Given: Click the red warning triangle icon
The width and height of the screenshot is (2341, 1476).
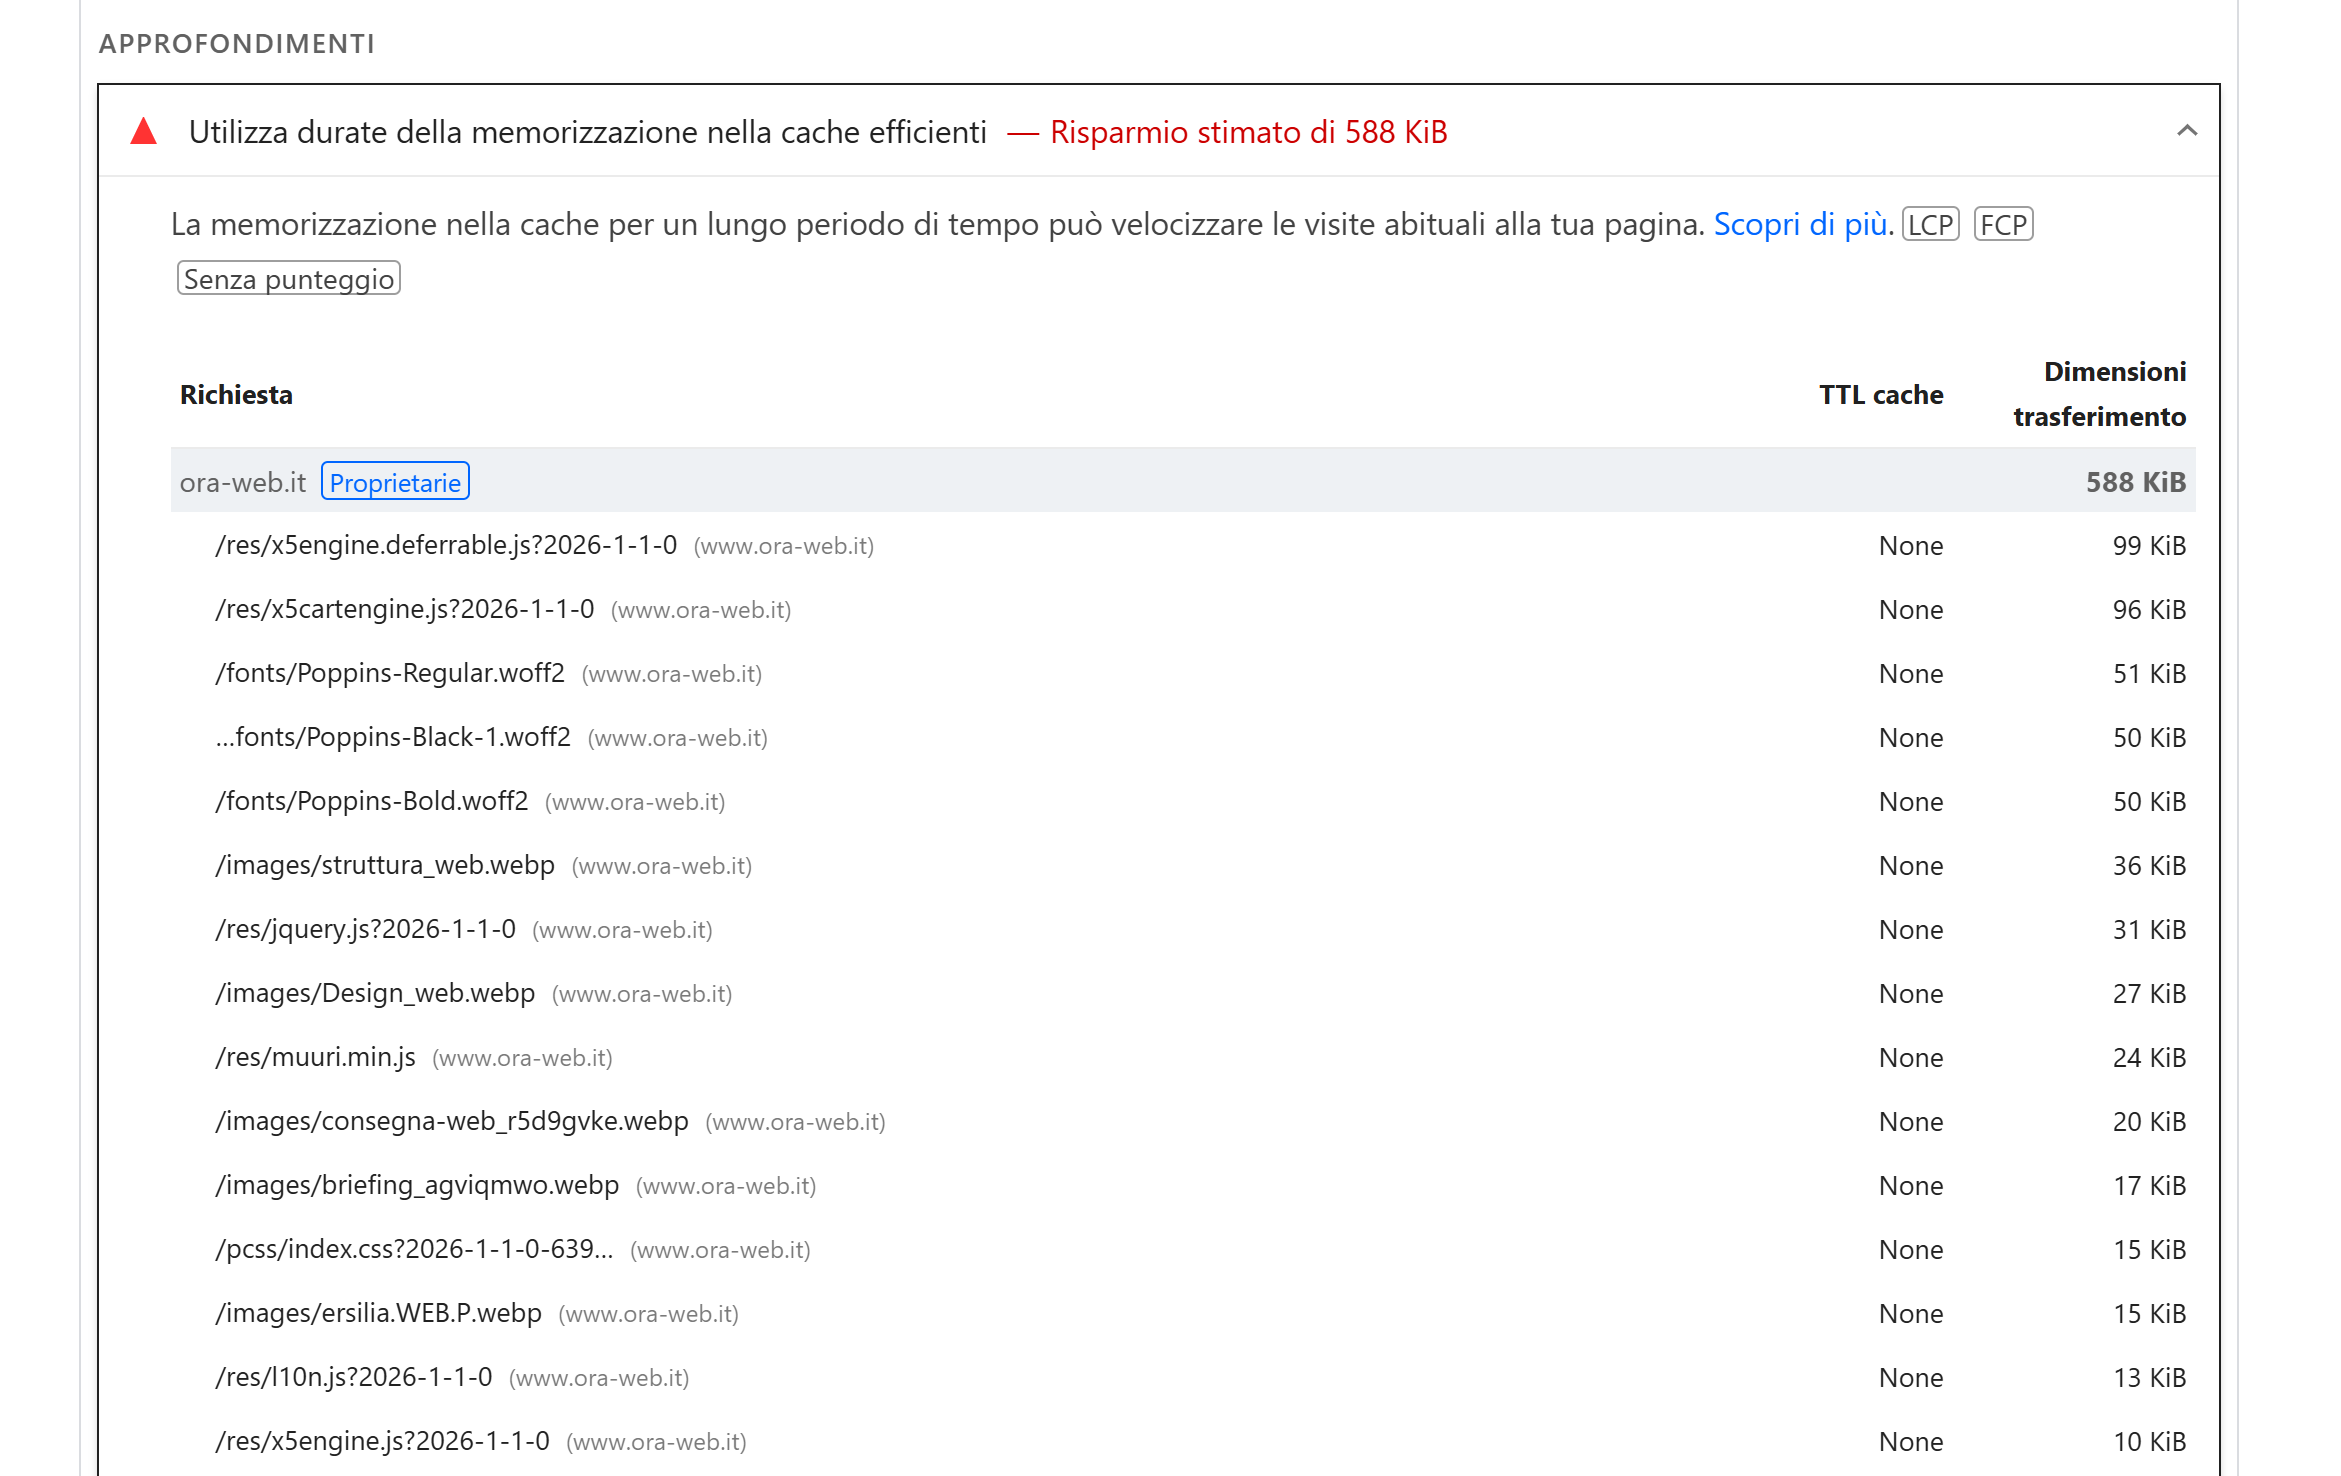Looking at the screenshot, I should tap(144, 131).
